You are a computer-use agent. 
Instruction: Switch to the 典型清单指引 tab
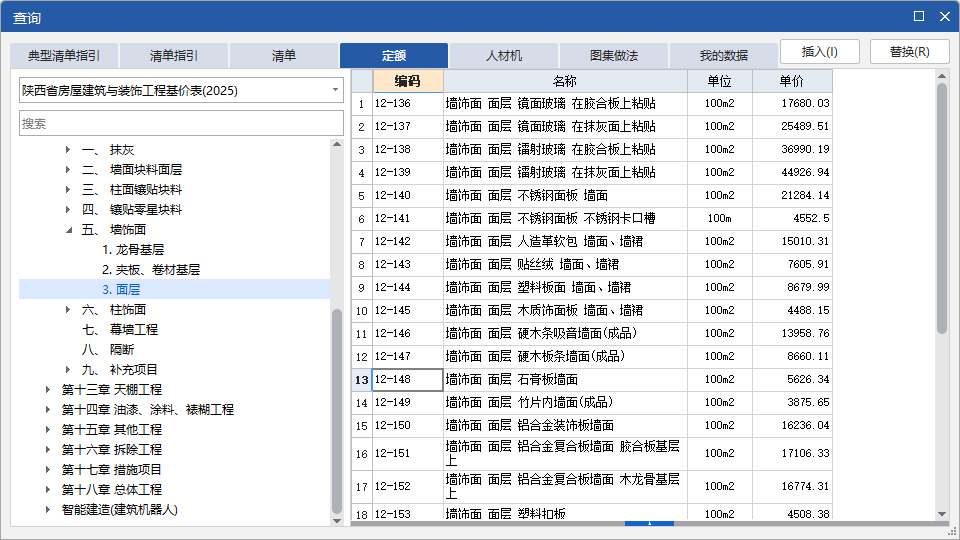pos(64,56)
